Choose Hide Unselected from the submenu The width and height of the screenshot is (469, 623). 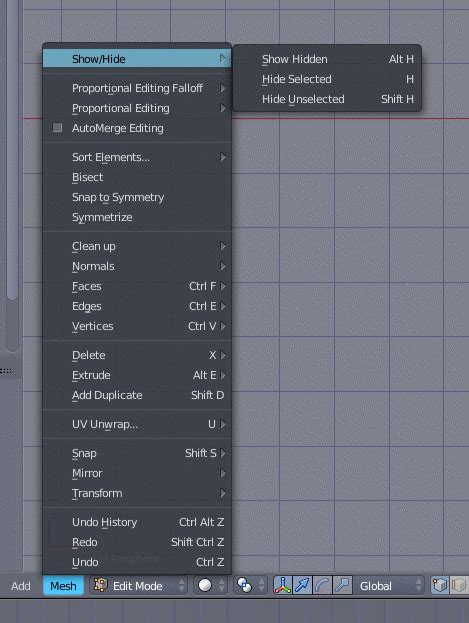(327, 99)
